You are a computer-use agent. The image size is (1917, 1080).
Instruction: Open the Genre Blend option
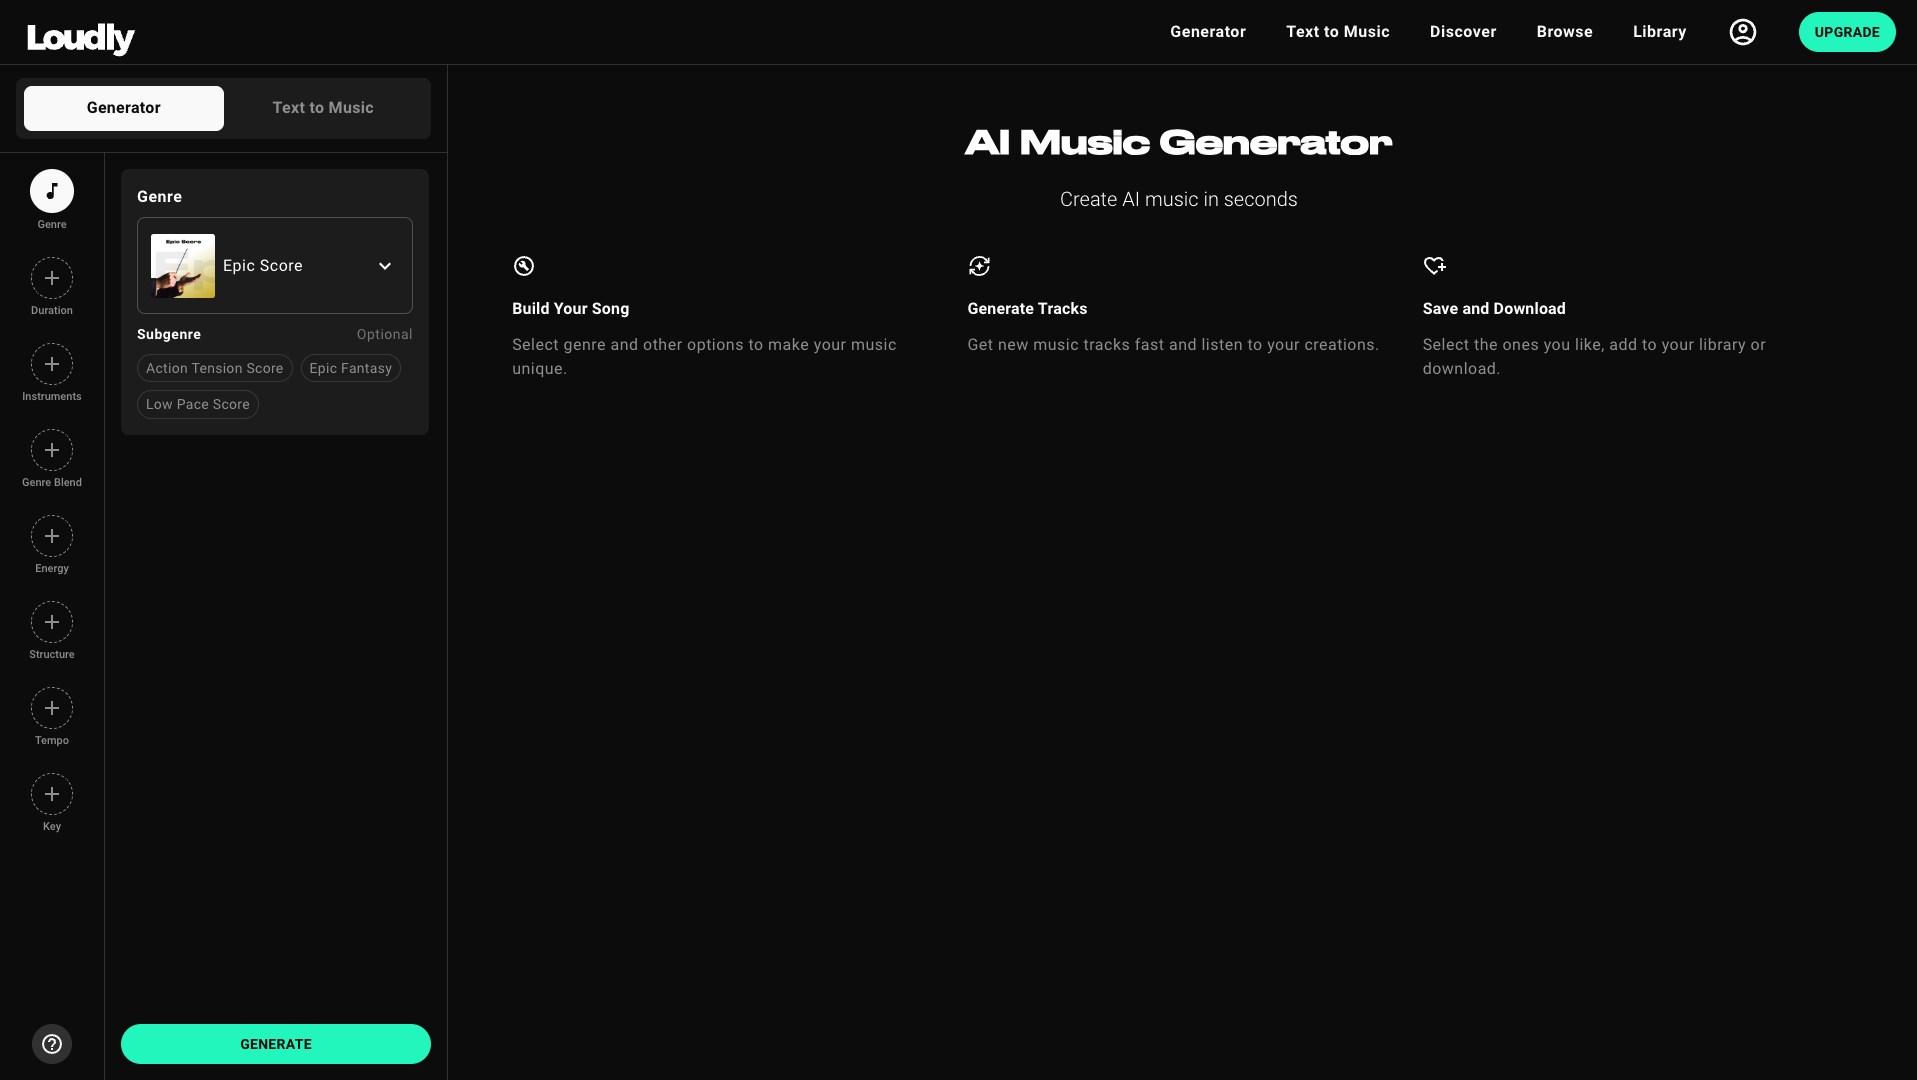click(x=52, y=450)
